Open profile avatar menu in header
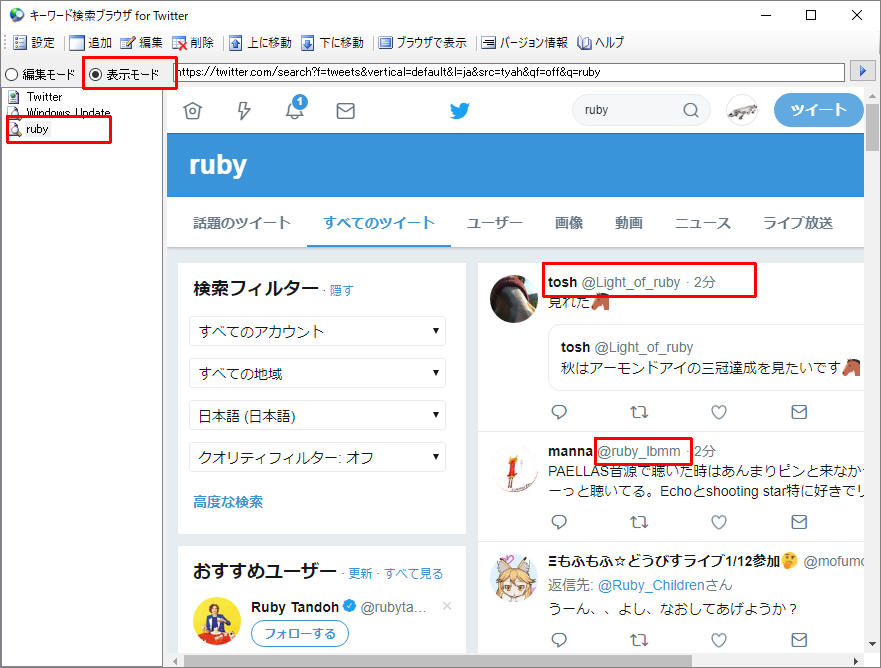881x668 pixels. [x=742, y=111]
